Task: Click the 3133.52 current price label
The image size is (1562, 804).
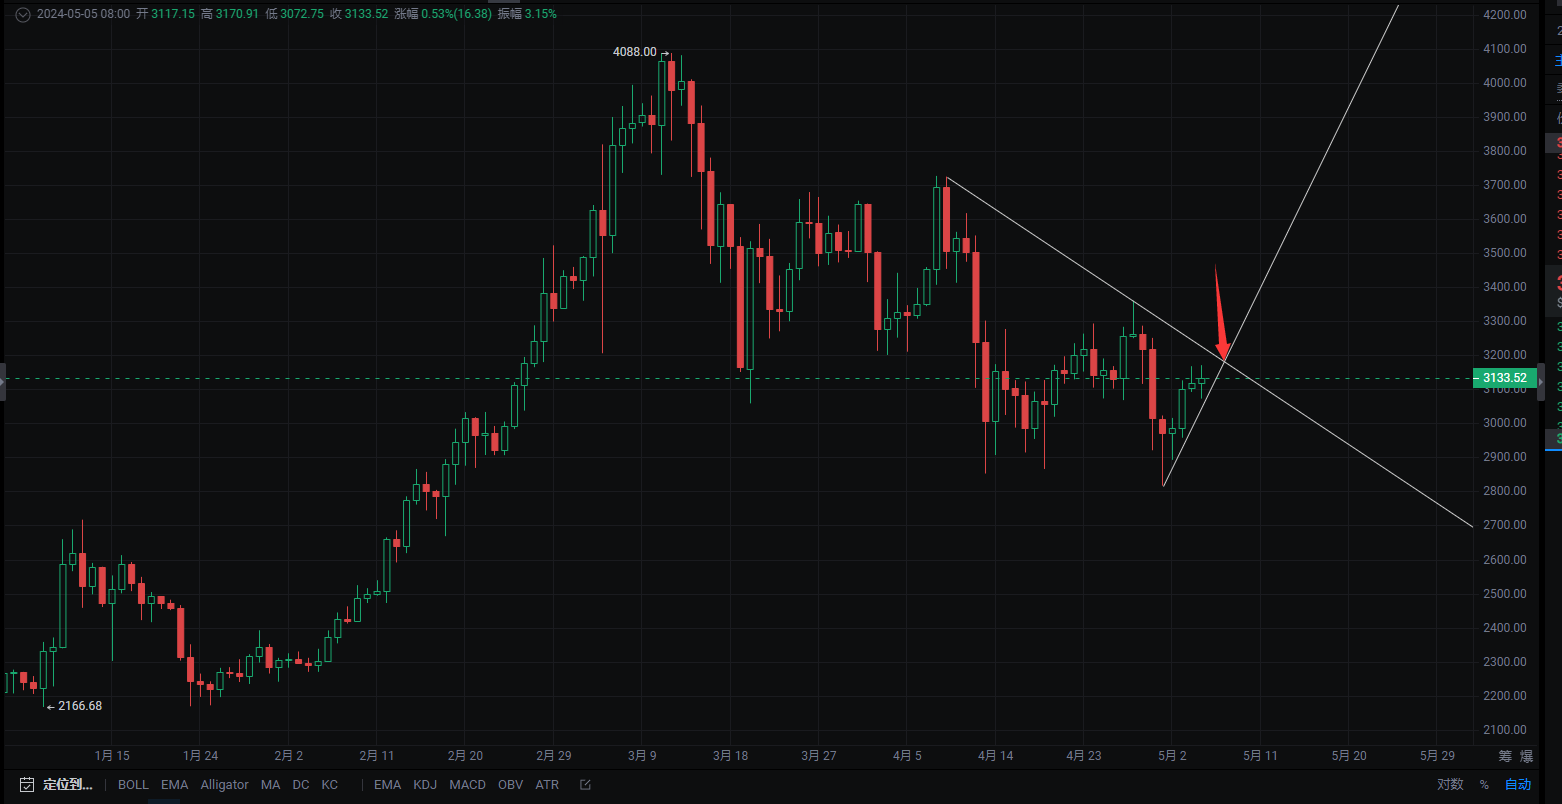Action: (x=1504, y=378)
